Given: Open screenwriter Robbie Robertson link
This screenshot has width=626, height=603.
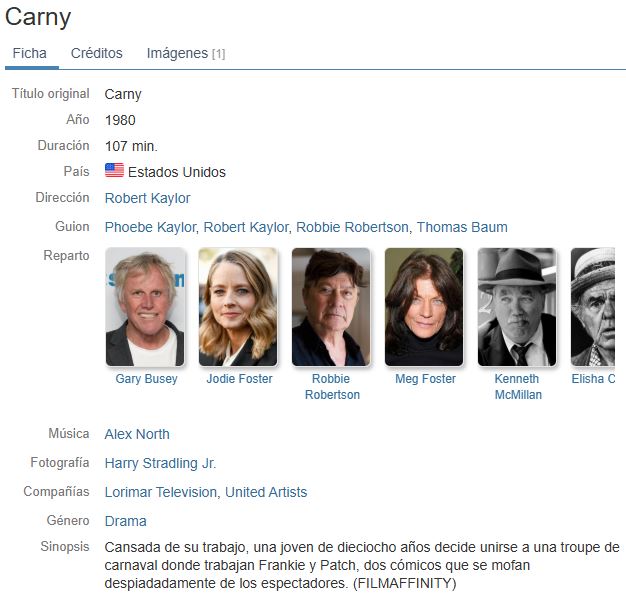Looking at the screenshot, I should point(352,227).
